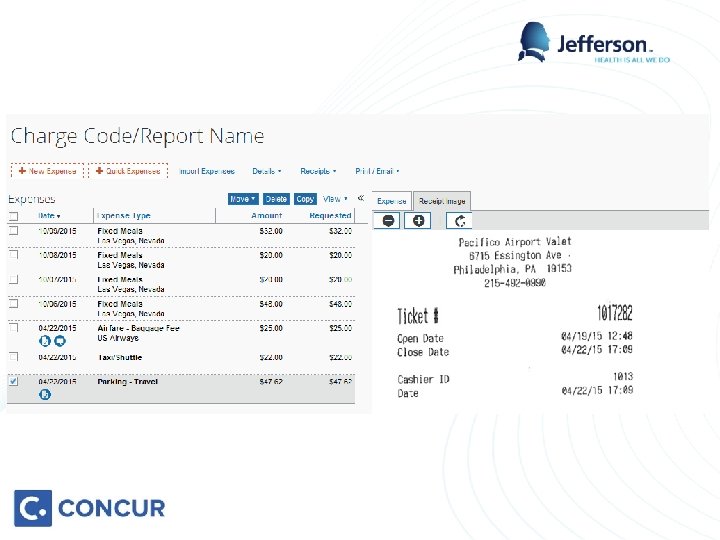Click the Ticket # 1017282 value
This screenshot has width=720, height=540.
tap(614, 313)
